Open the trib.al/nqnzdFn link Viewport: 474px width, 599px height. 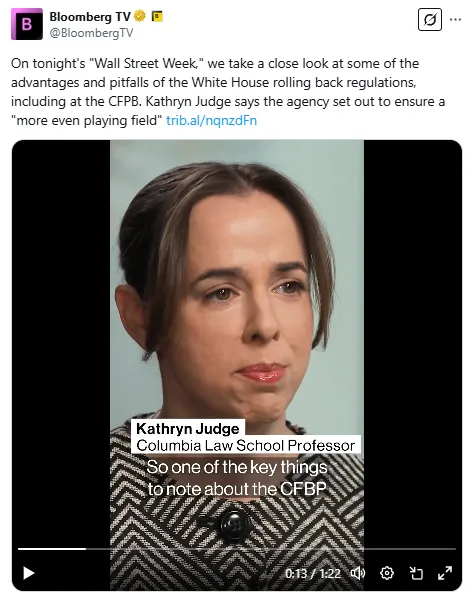pos(211,121)
